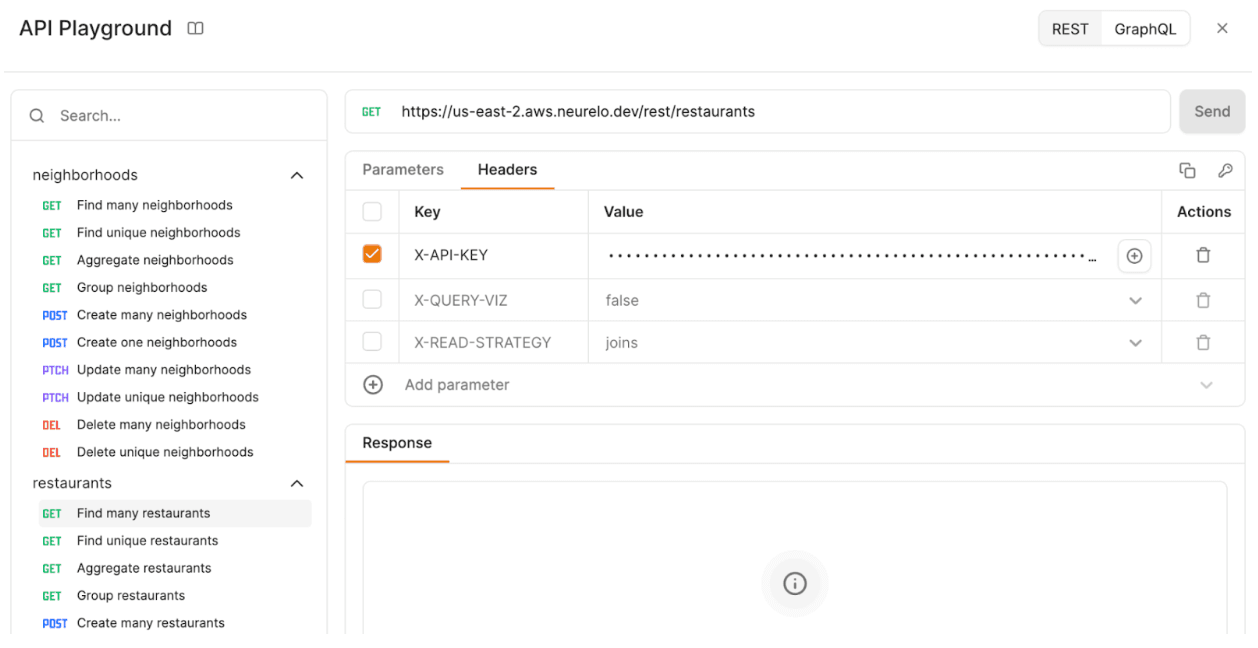Click the copy icon in headers panel
This screenshot has height=648, width=1258.
[1187, 170]
